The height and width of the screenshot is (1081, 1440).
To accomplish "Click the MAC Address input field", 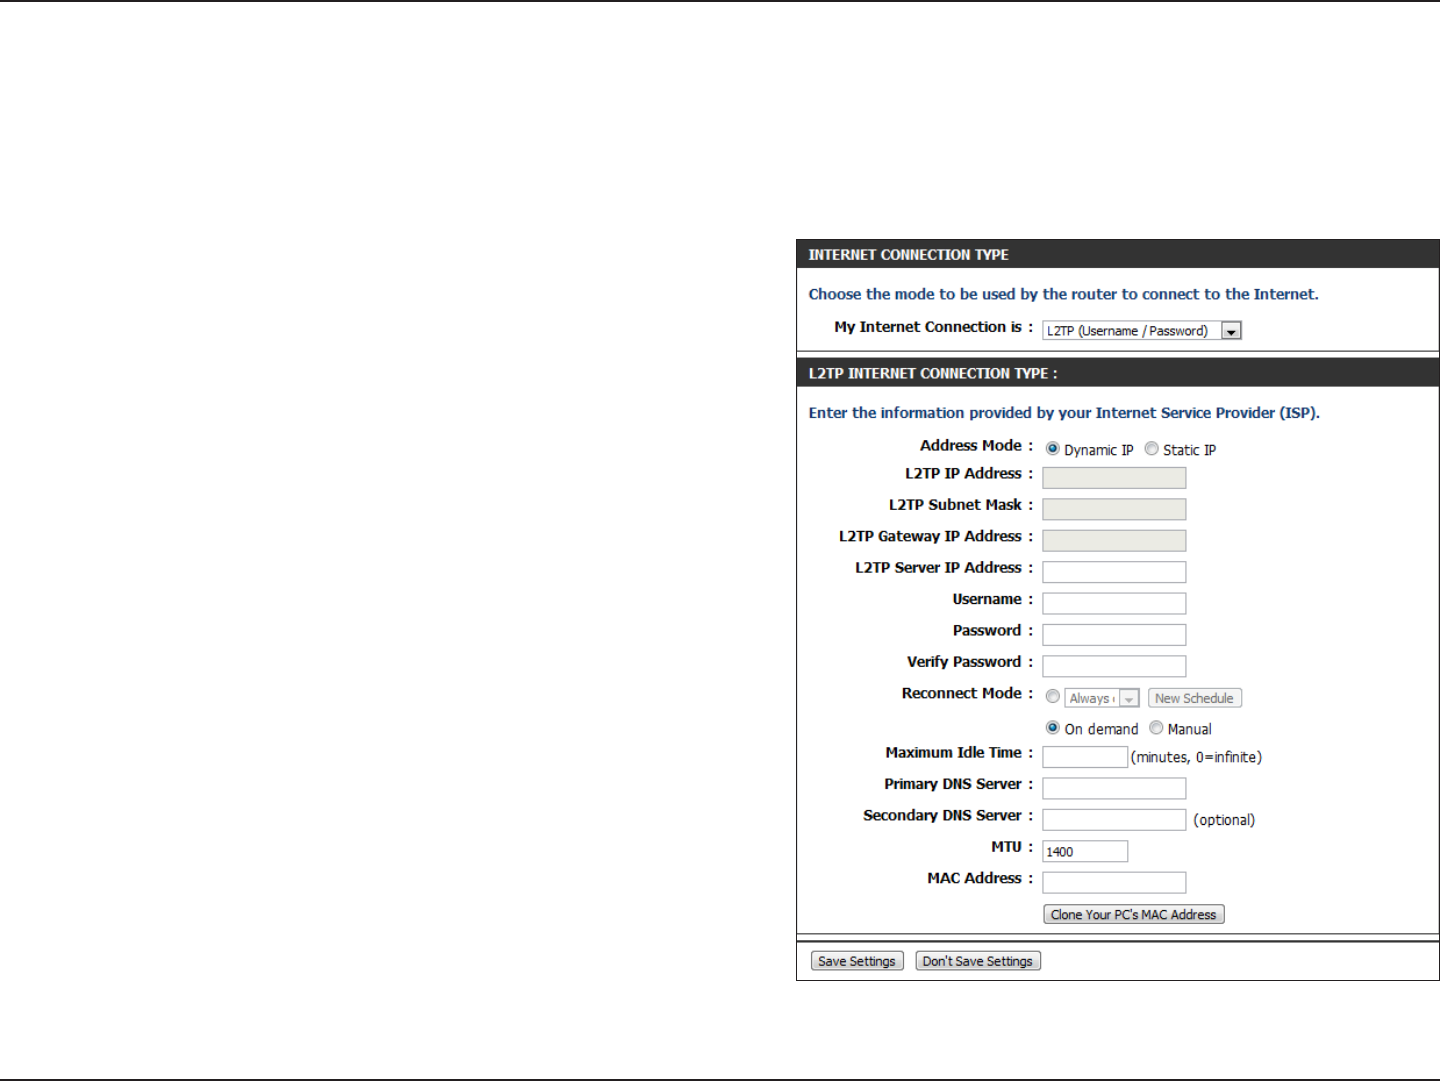I will [1114, 883].
